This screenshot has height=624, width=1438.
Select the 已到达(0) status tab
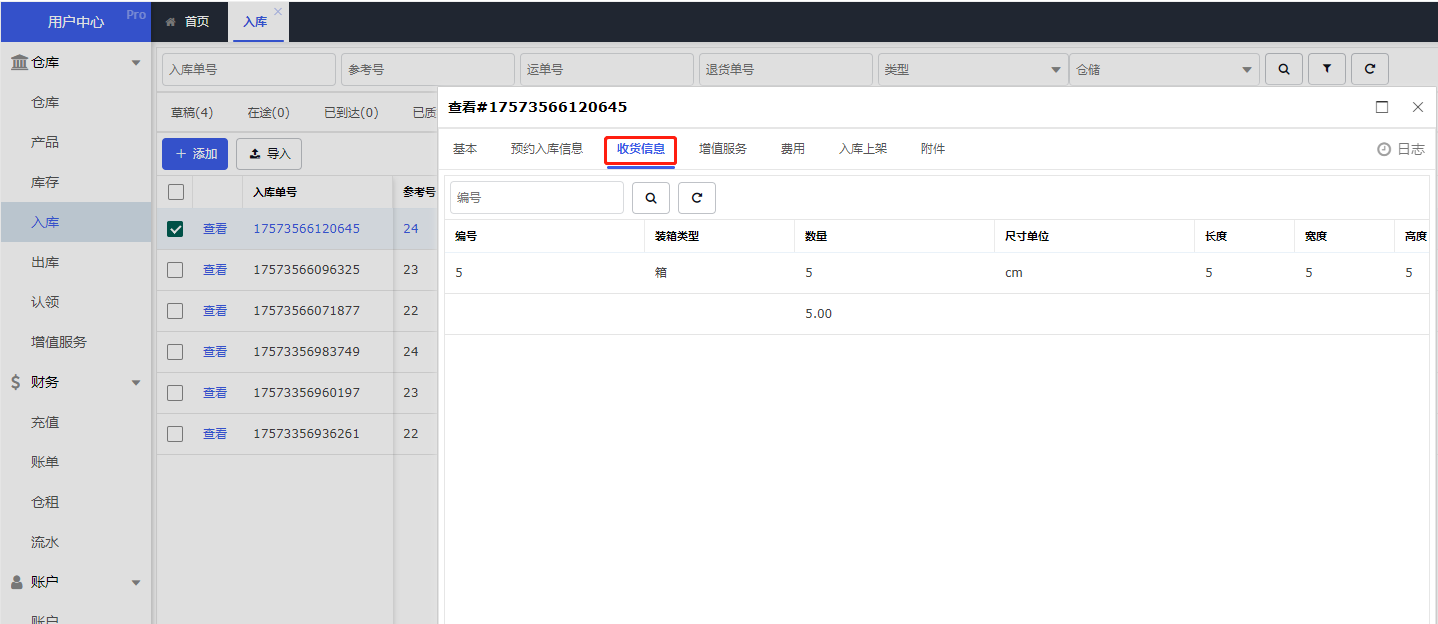pyautogui.click(x=351, y=113)
